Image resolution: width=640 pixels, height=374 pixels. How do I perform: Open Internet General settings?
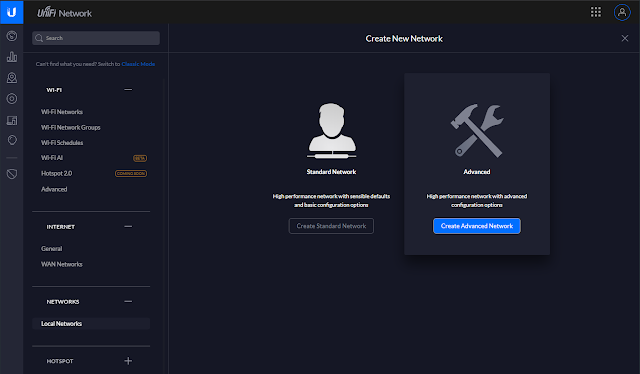click(51, 249)
